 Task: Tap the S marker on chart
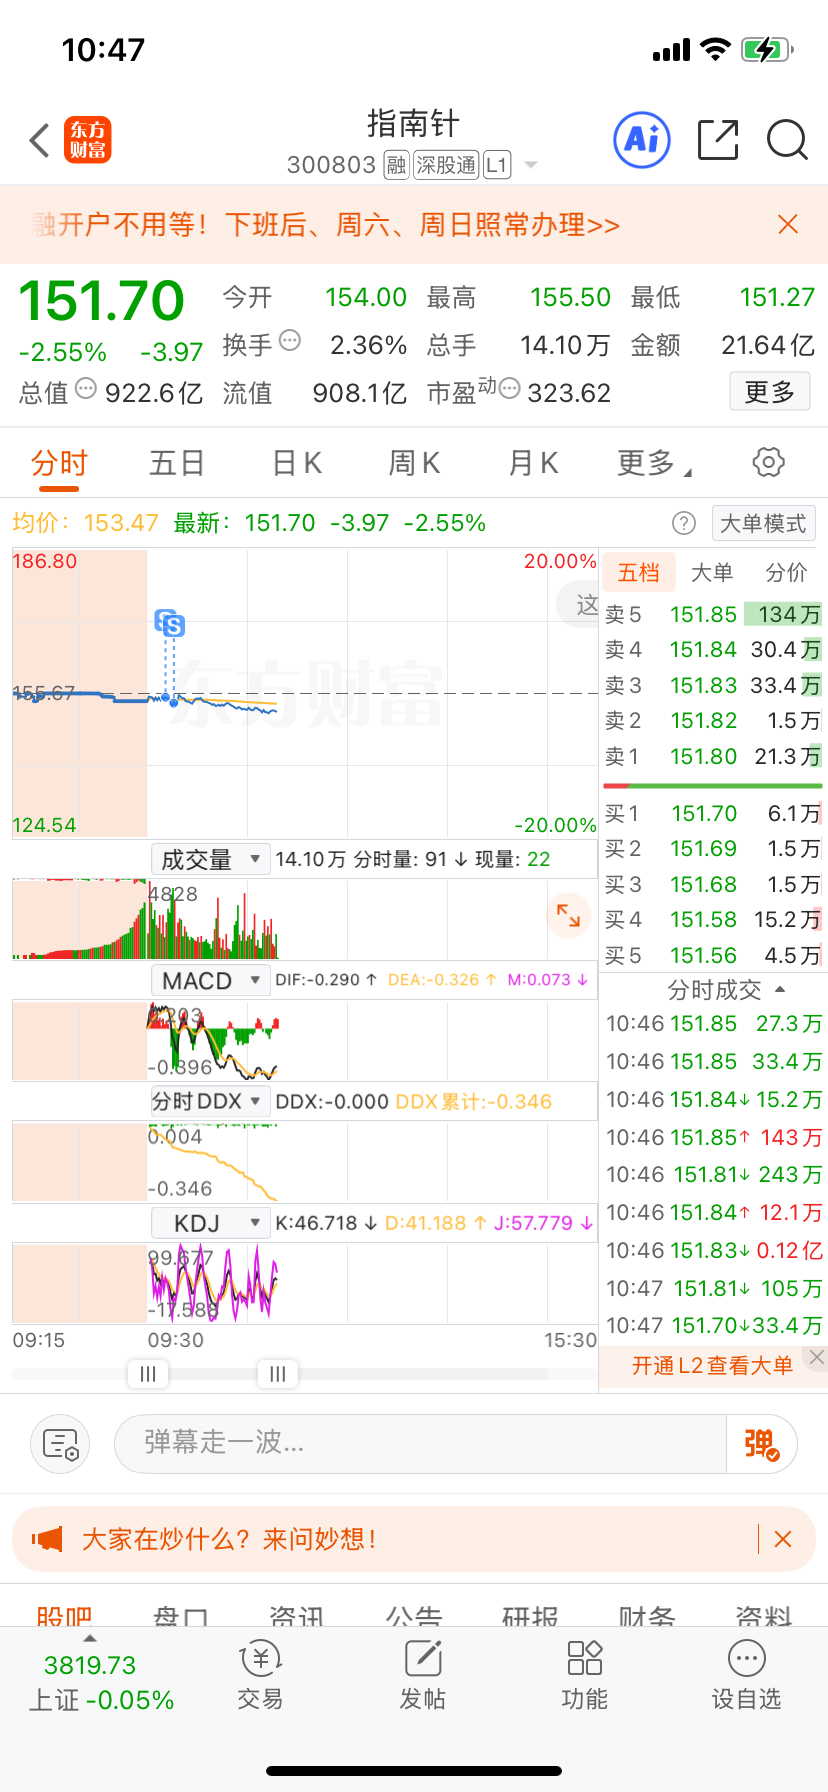pyautogui.click(x=172, y=626)
